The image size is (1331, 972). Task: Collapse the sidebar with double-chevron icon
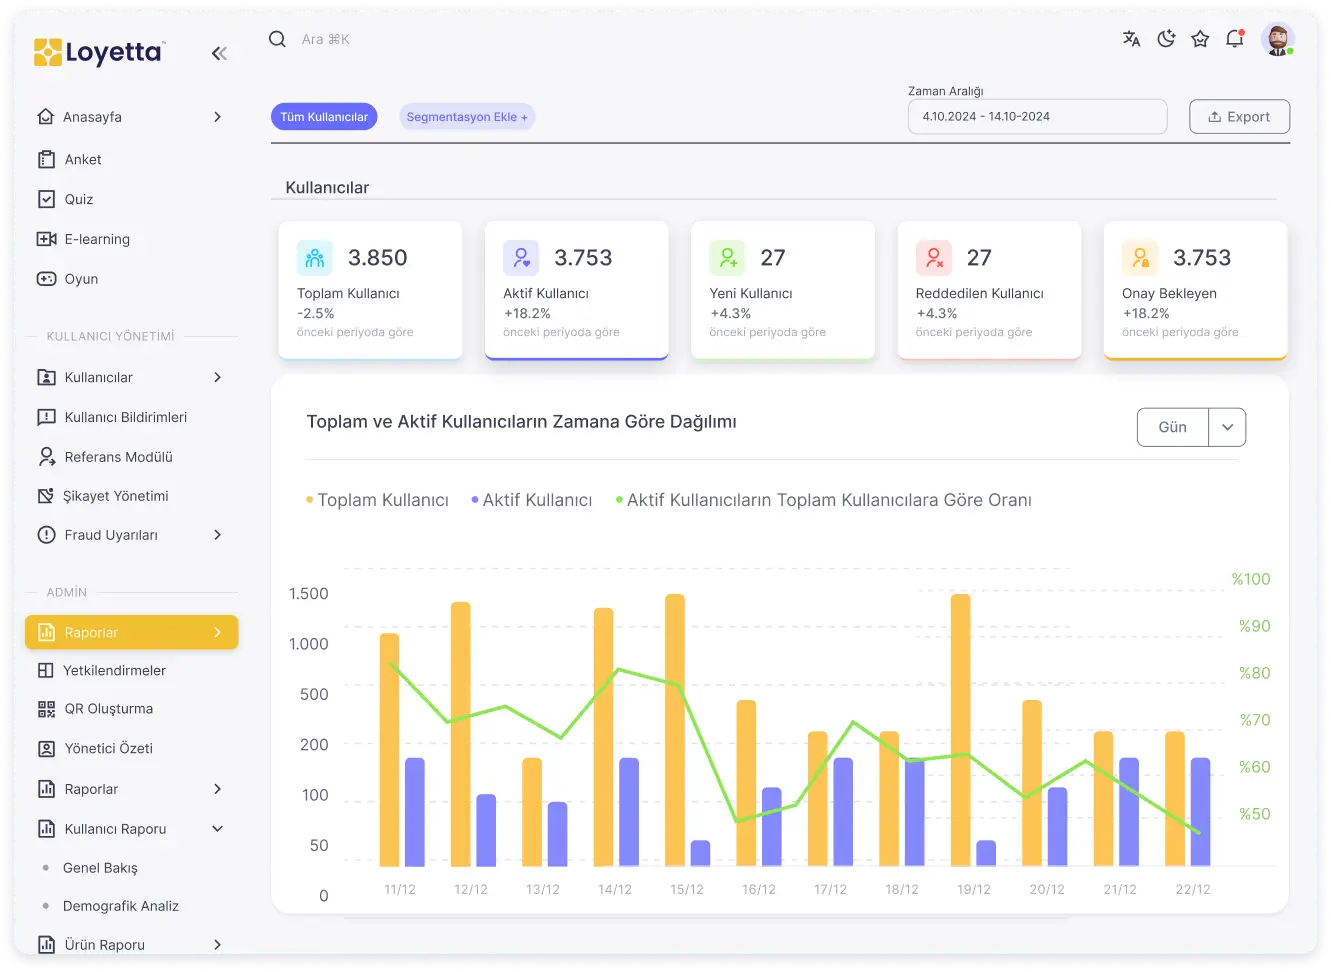219,53
